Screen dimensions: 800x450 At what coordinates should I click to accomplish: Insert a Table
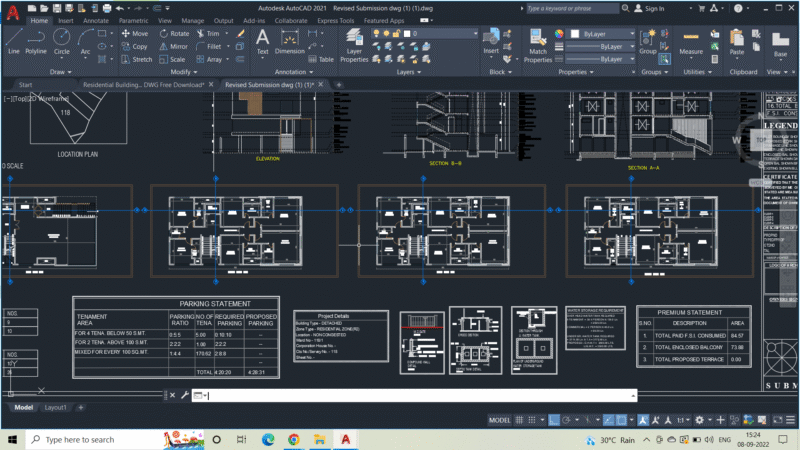click(321, 59)
